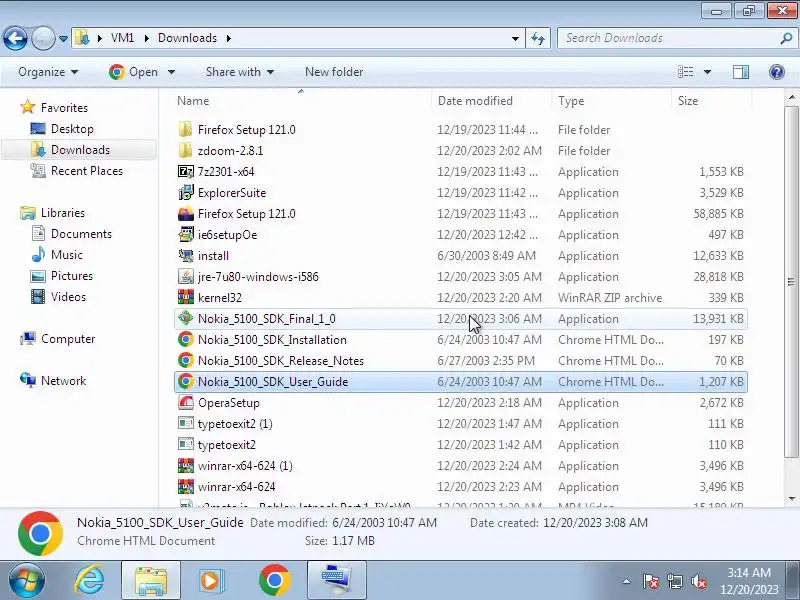Click the search magnifier icon
This screenshot has width=800, height=600.
click(786, 38)
